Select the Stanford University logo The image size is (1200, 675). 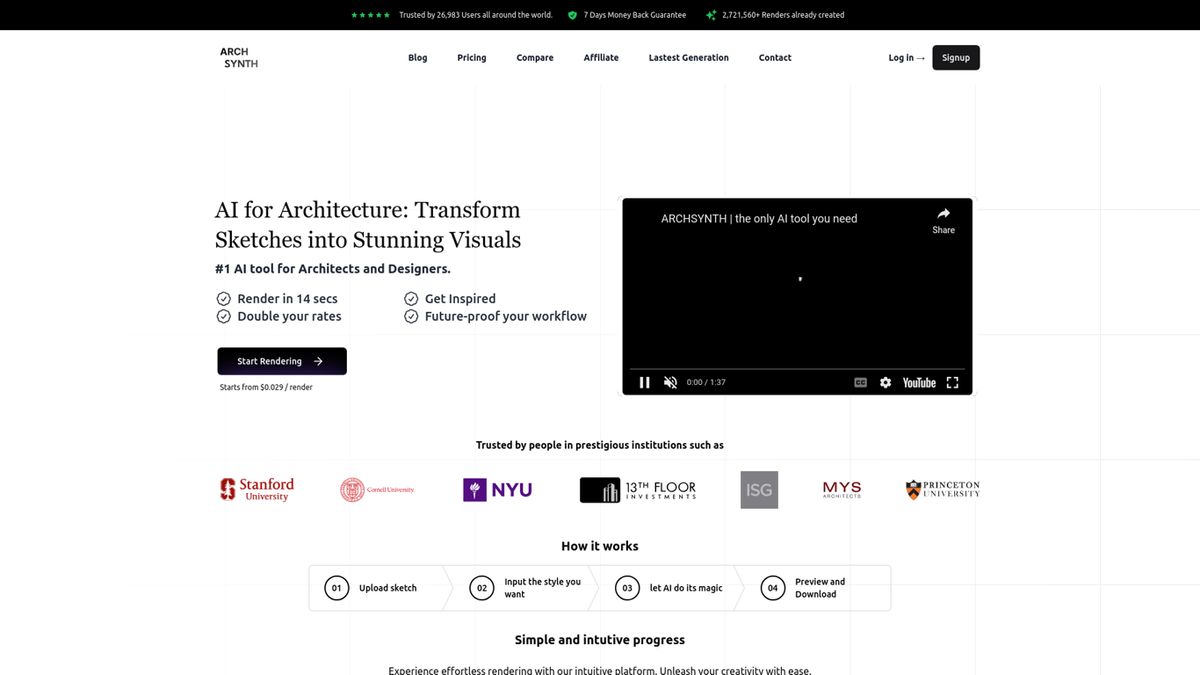255,489
